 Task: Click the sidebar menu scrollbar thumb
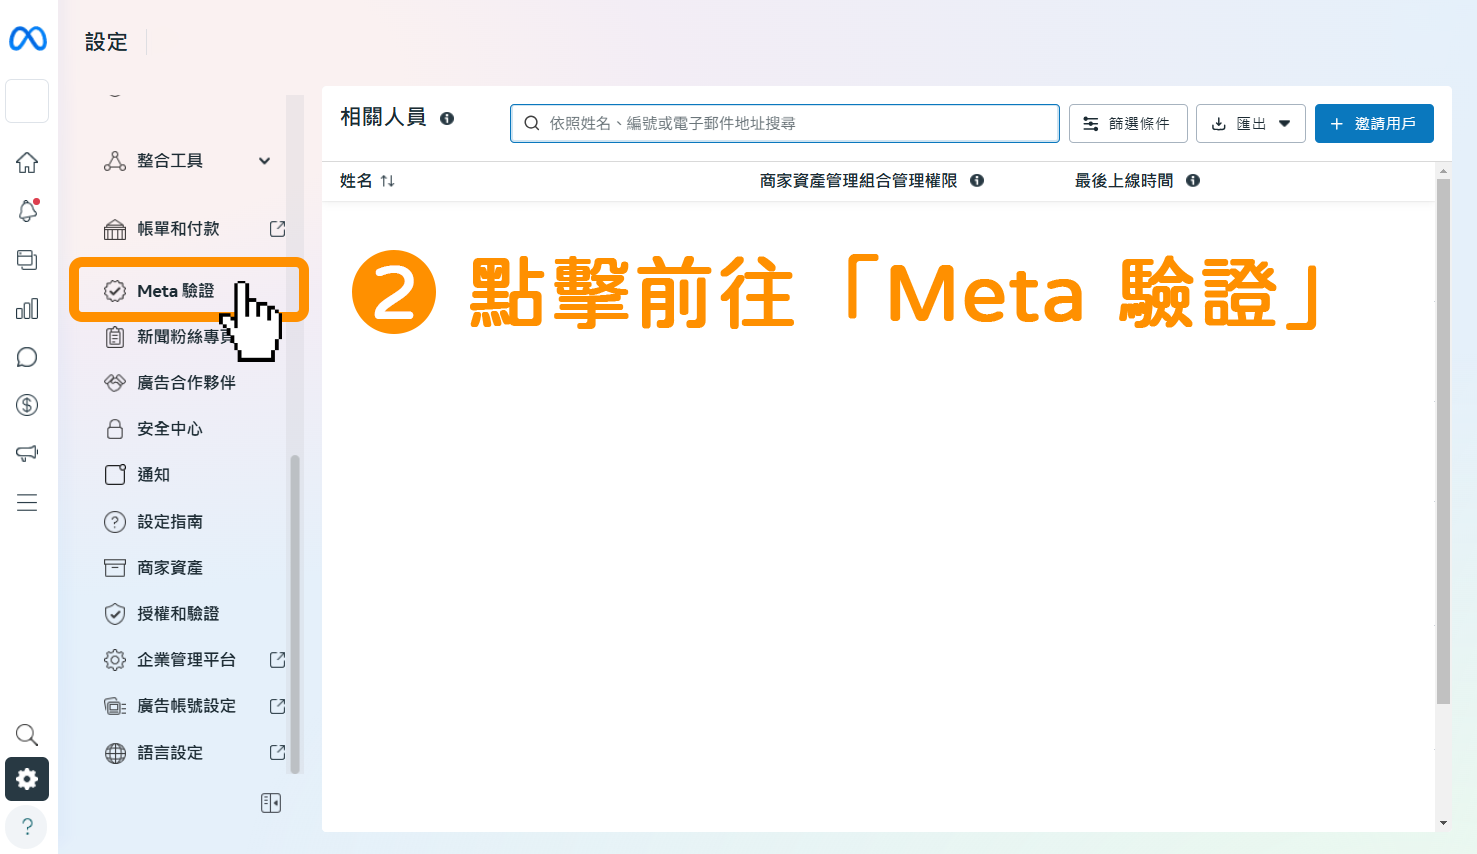point(295,614)
